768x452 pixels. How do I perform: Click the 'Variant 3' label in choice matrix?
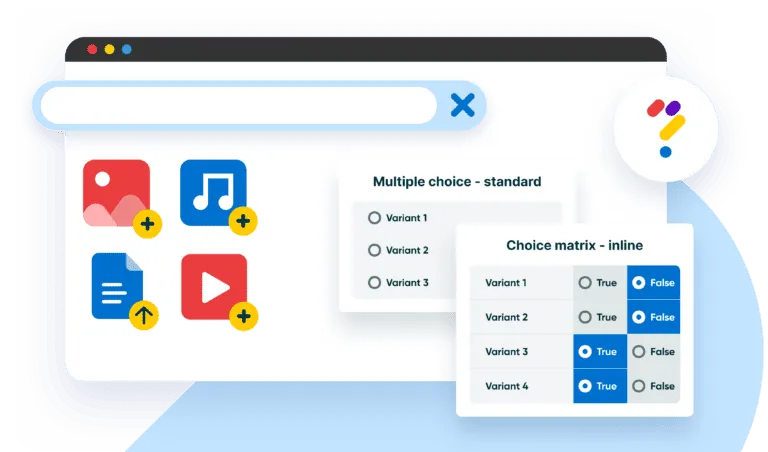506,351
